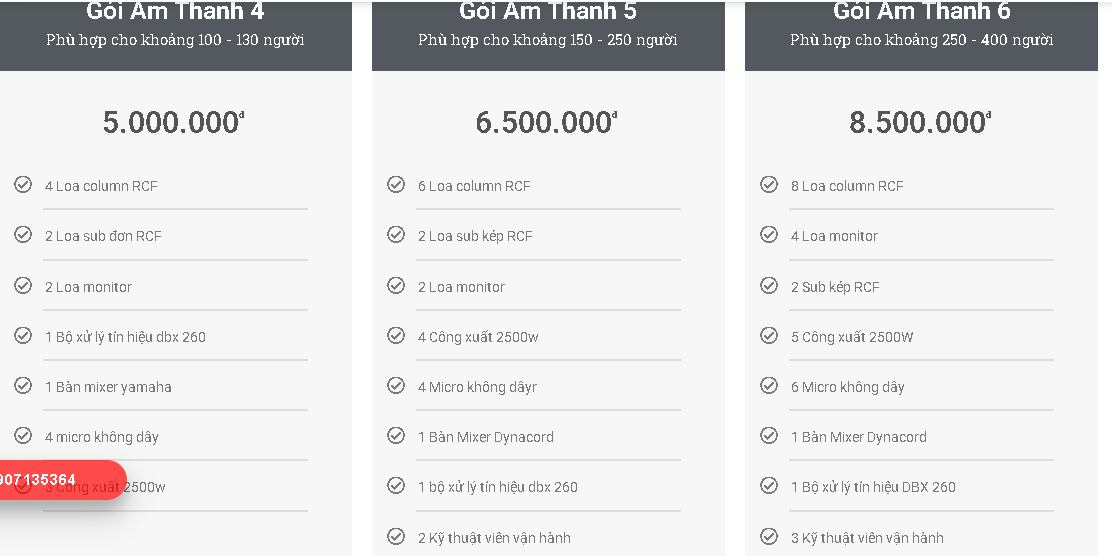Click check icon beside 8 Loa column RCF
The image size is (1112, 556).
(769, 185)
